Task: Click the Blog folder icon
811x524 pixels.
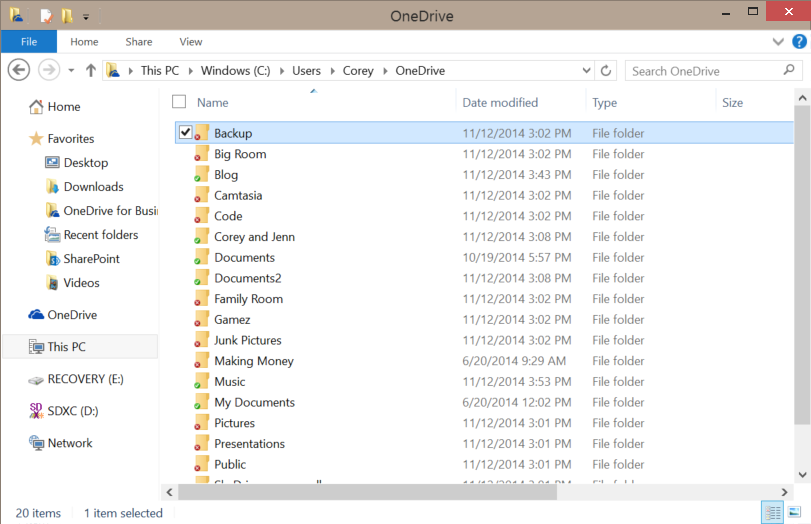Action: [201, 174]
